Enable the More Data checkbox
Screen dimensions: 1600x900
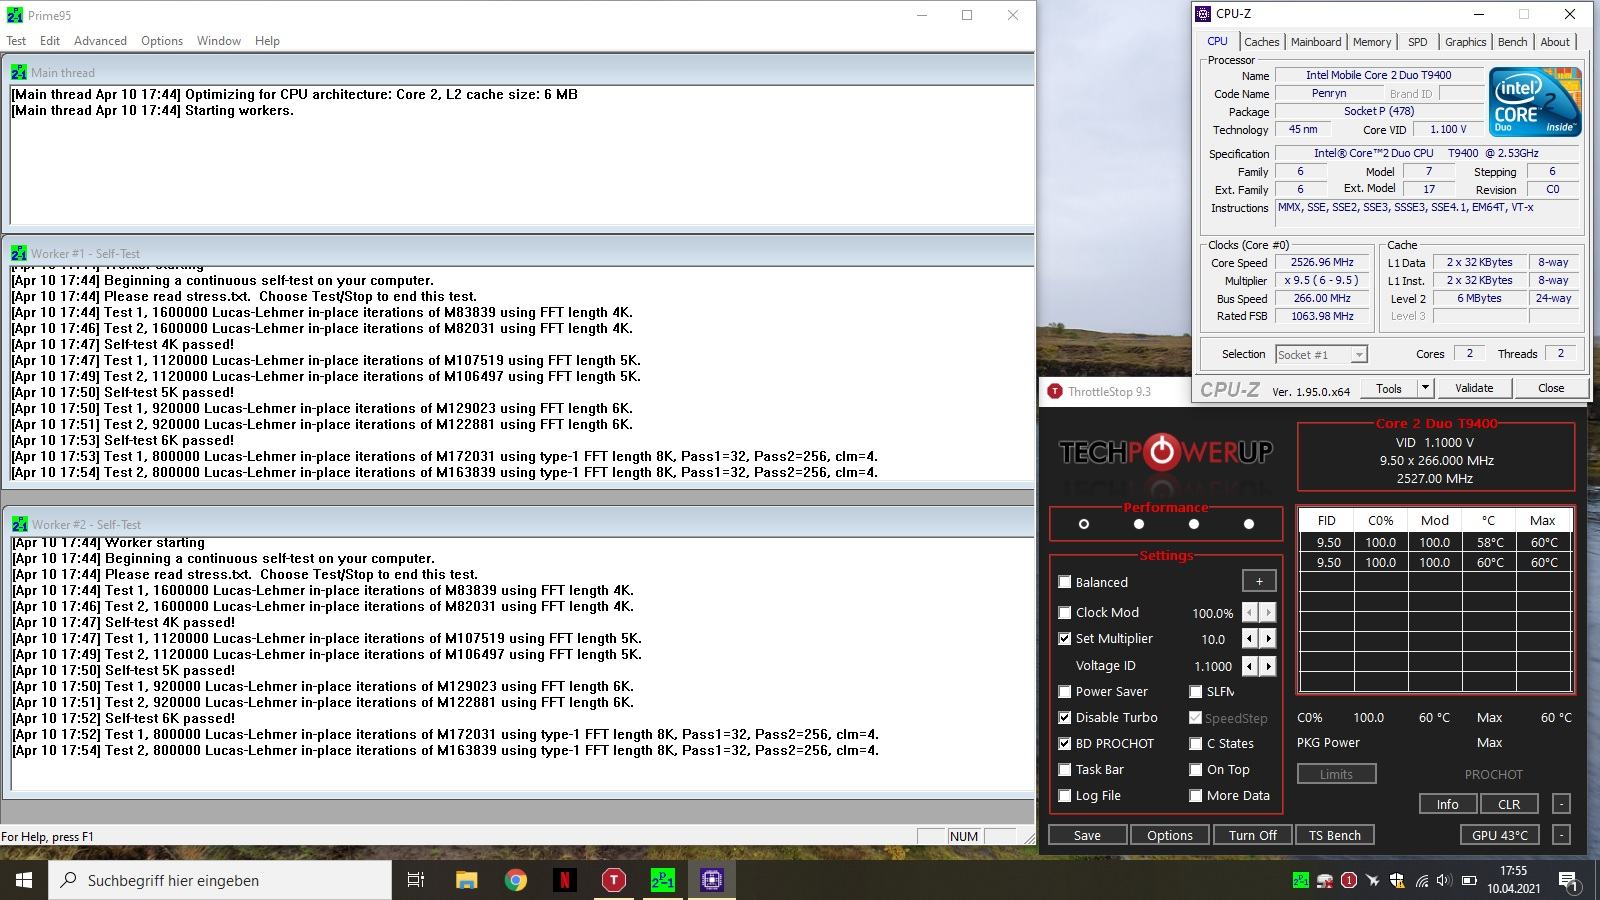click(1195, 795)
